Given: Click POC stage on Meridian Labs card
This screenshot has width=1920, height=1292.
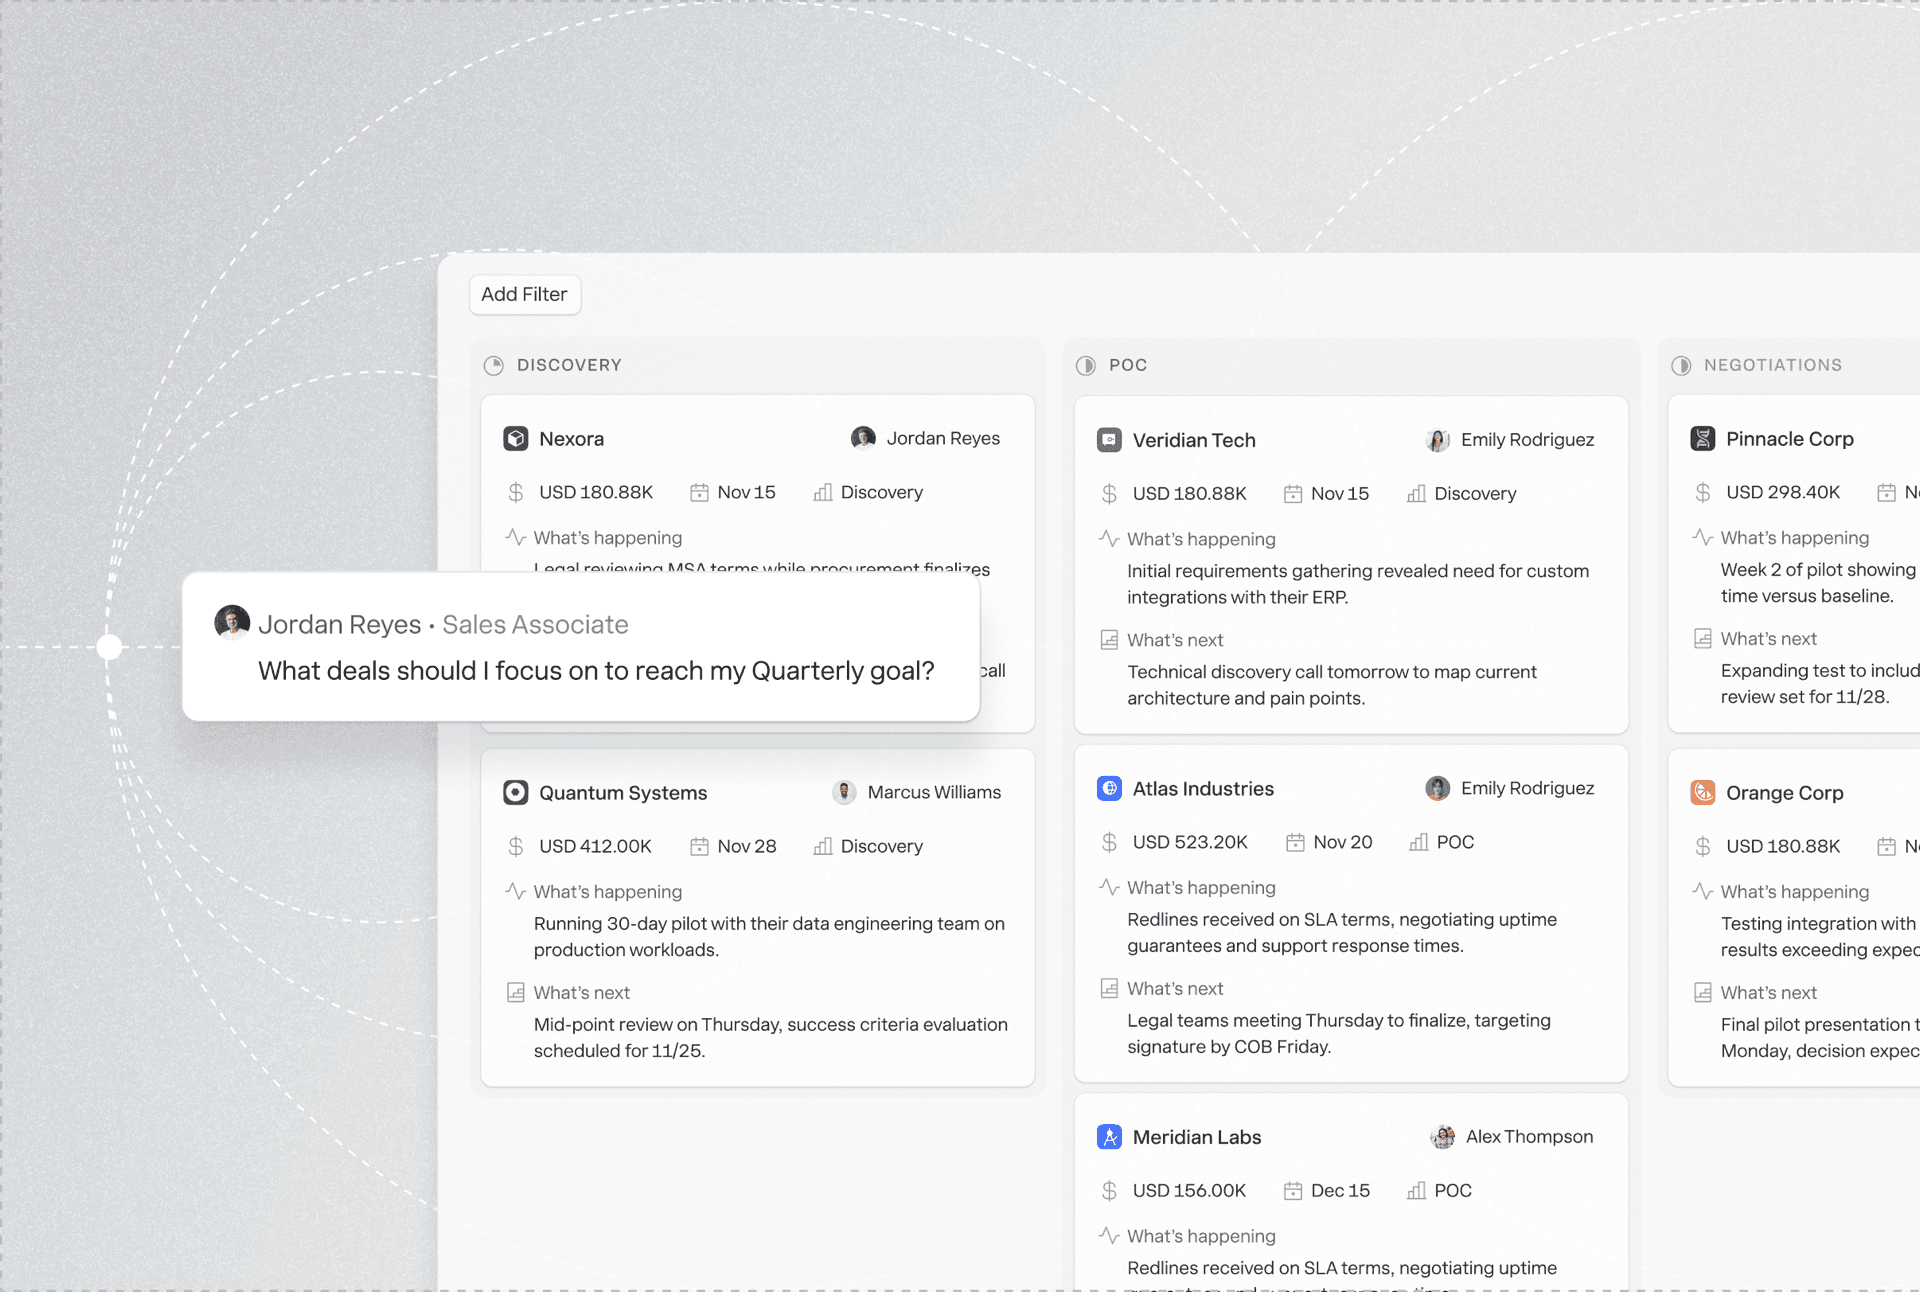Looking at the screenshot, I should tap(1453, 1190).
